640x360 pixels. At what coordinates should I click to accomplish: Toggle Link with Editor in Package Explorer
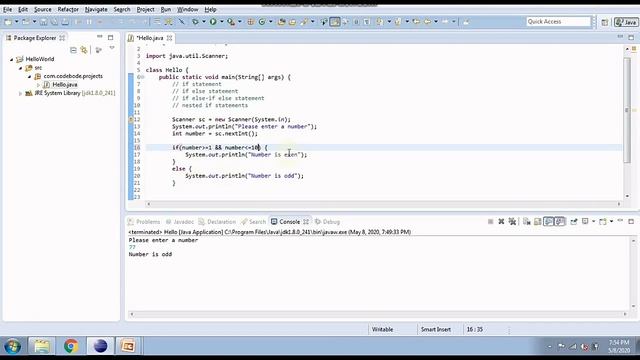coord(84,50)
